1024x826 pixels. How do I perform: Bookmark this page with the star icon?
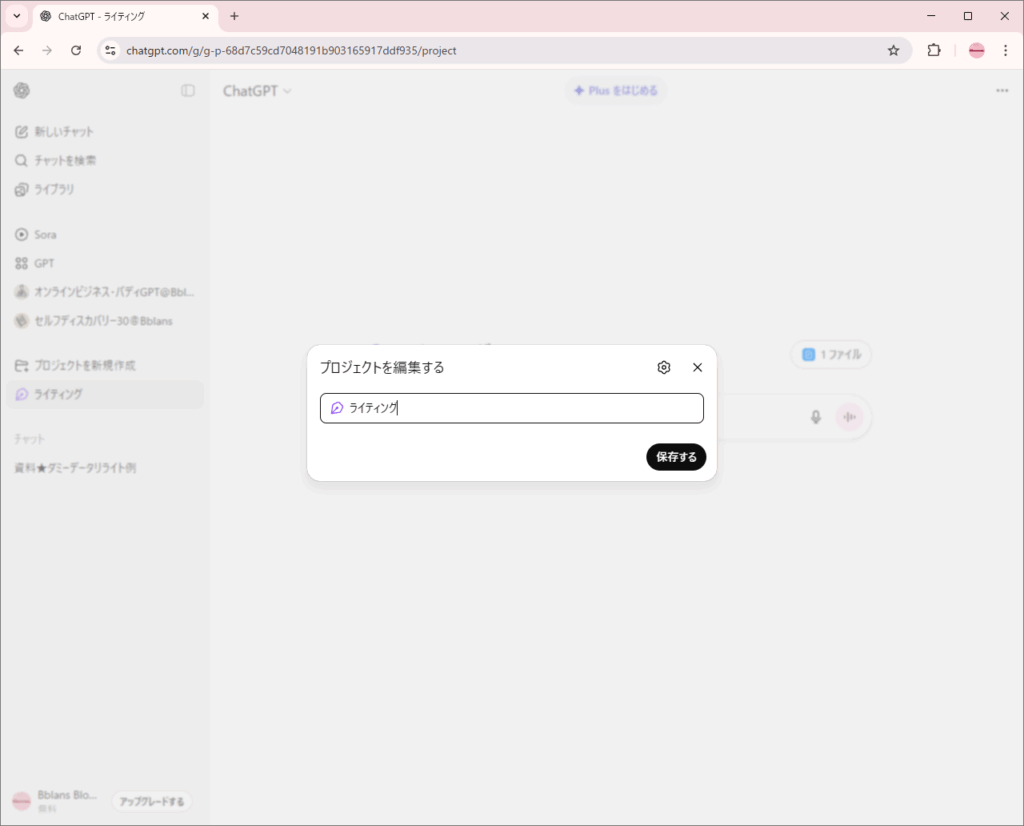[x=894, y=50]
